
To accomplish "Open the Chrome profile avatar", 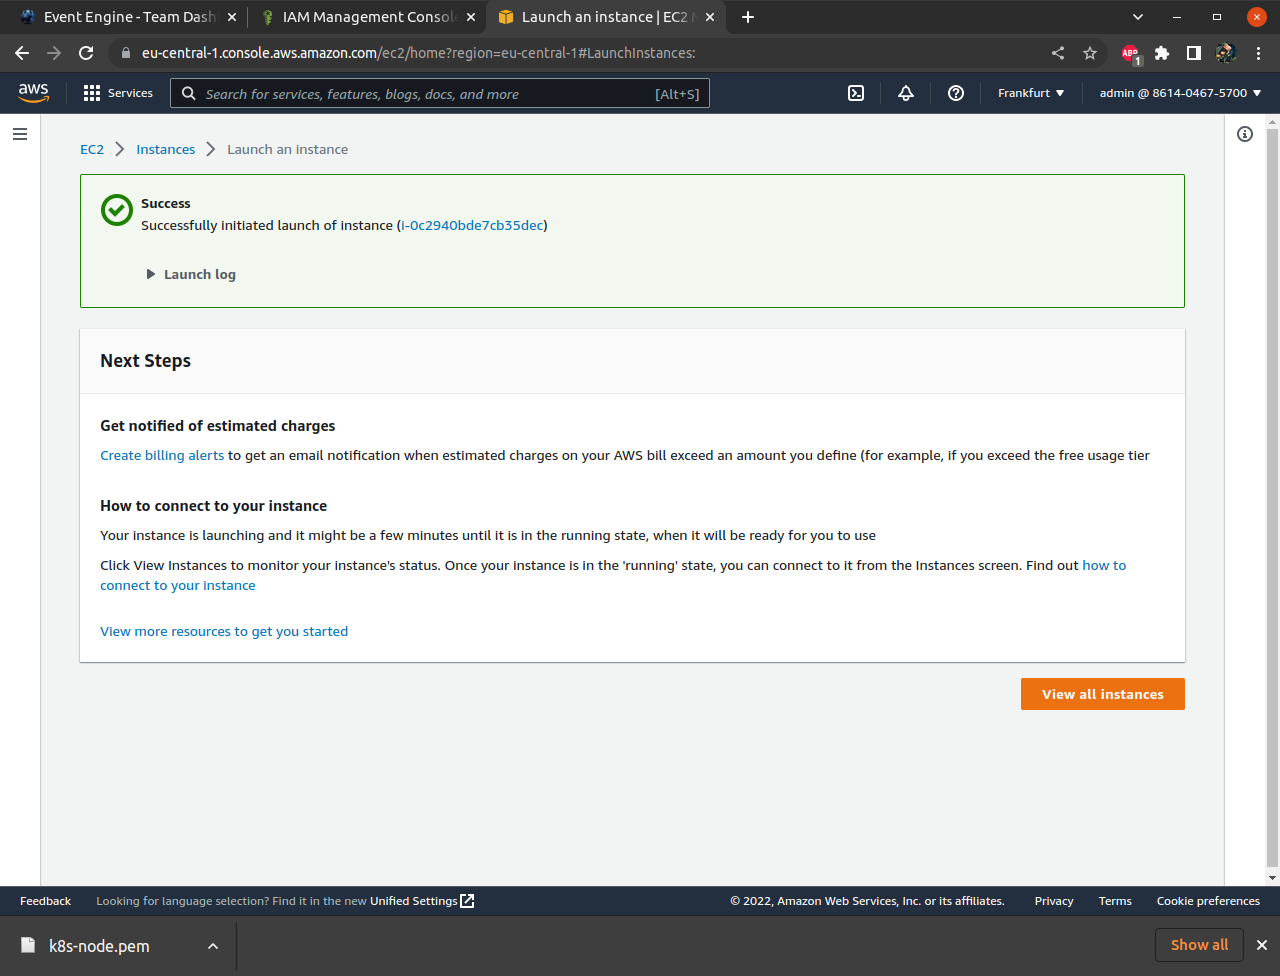I will point(1226,53).
